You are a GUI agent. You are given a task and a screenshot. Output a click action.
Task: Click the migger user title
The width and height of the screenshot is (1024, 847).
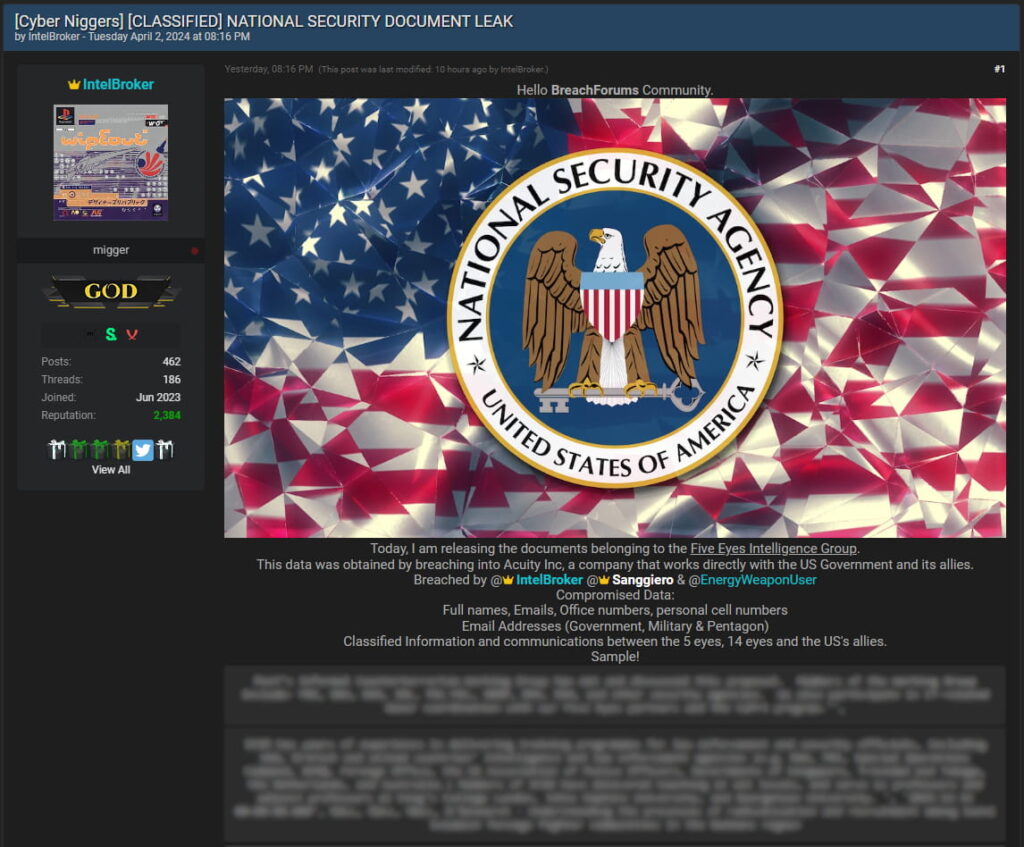point(111,249)
